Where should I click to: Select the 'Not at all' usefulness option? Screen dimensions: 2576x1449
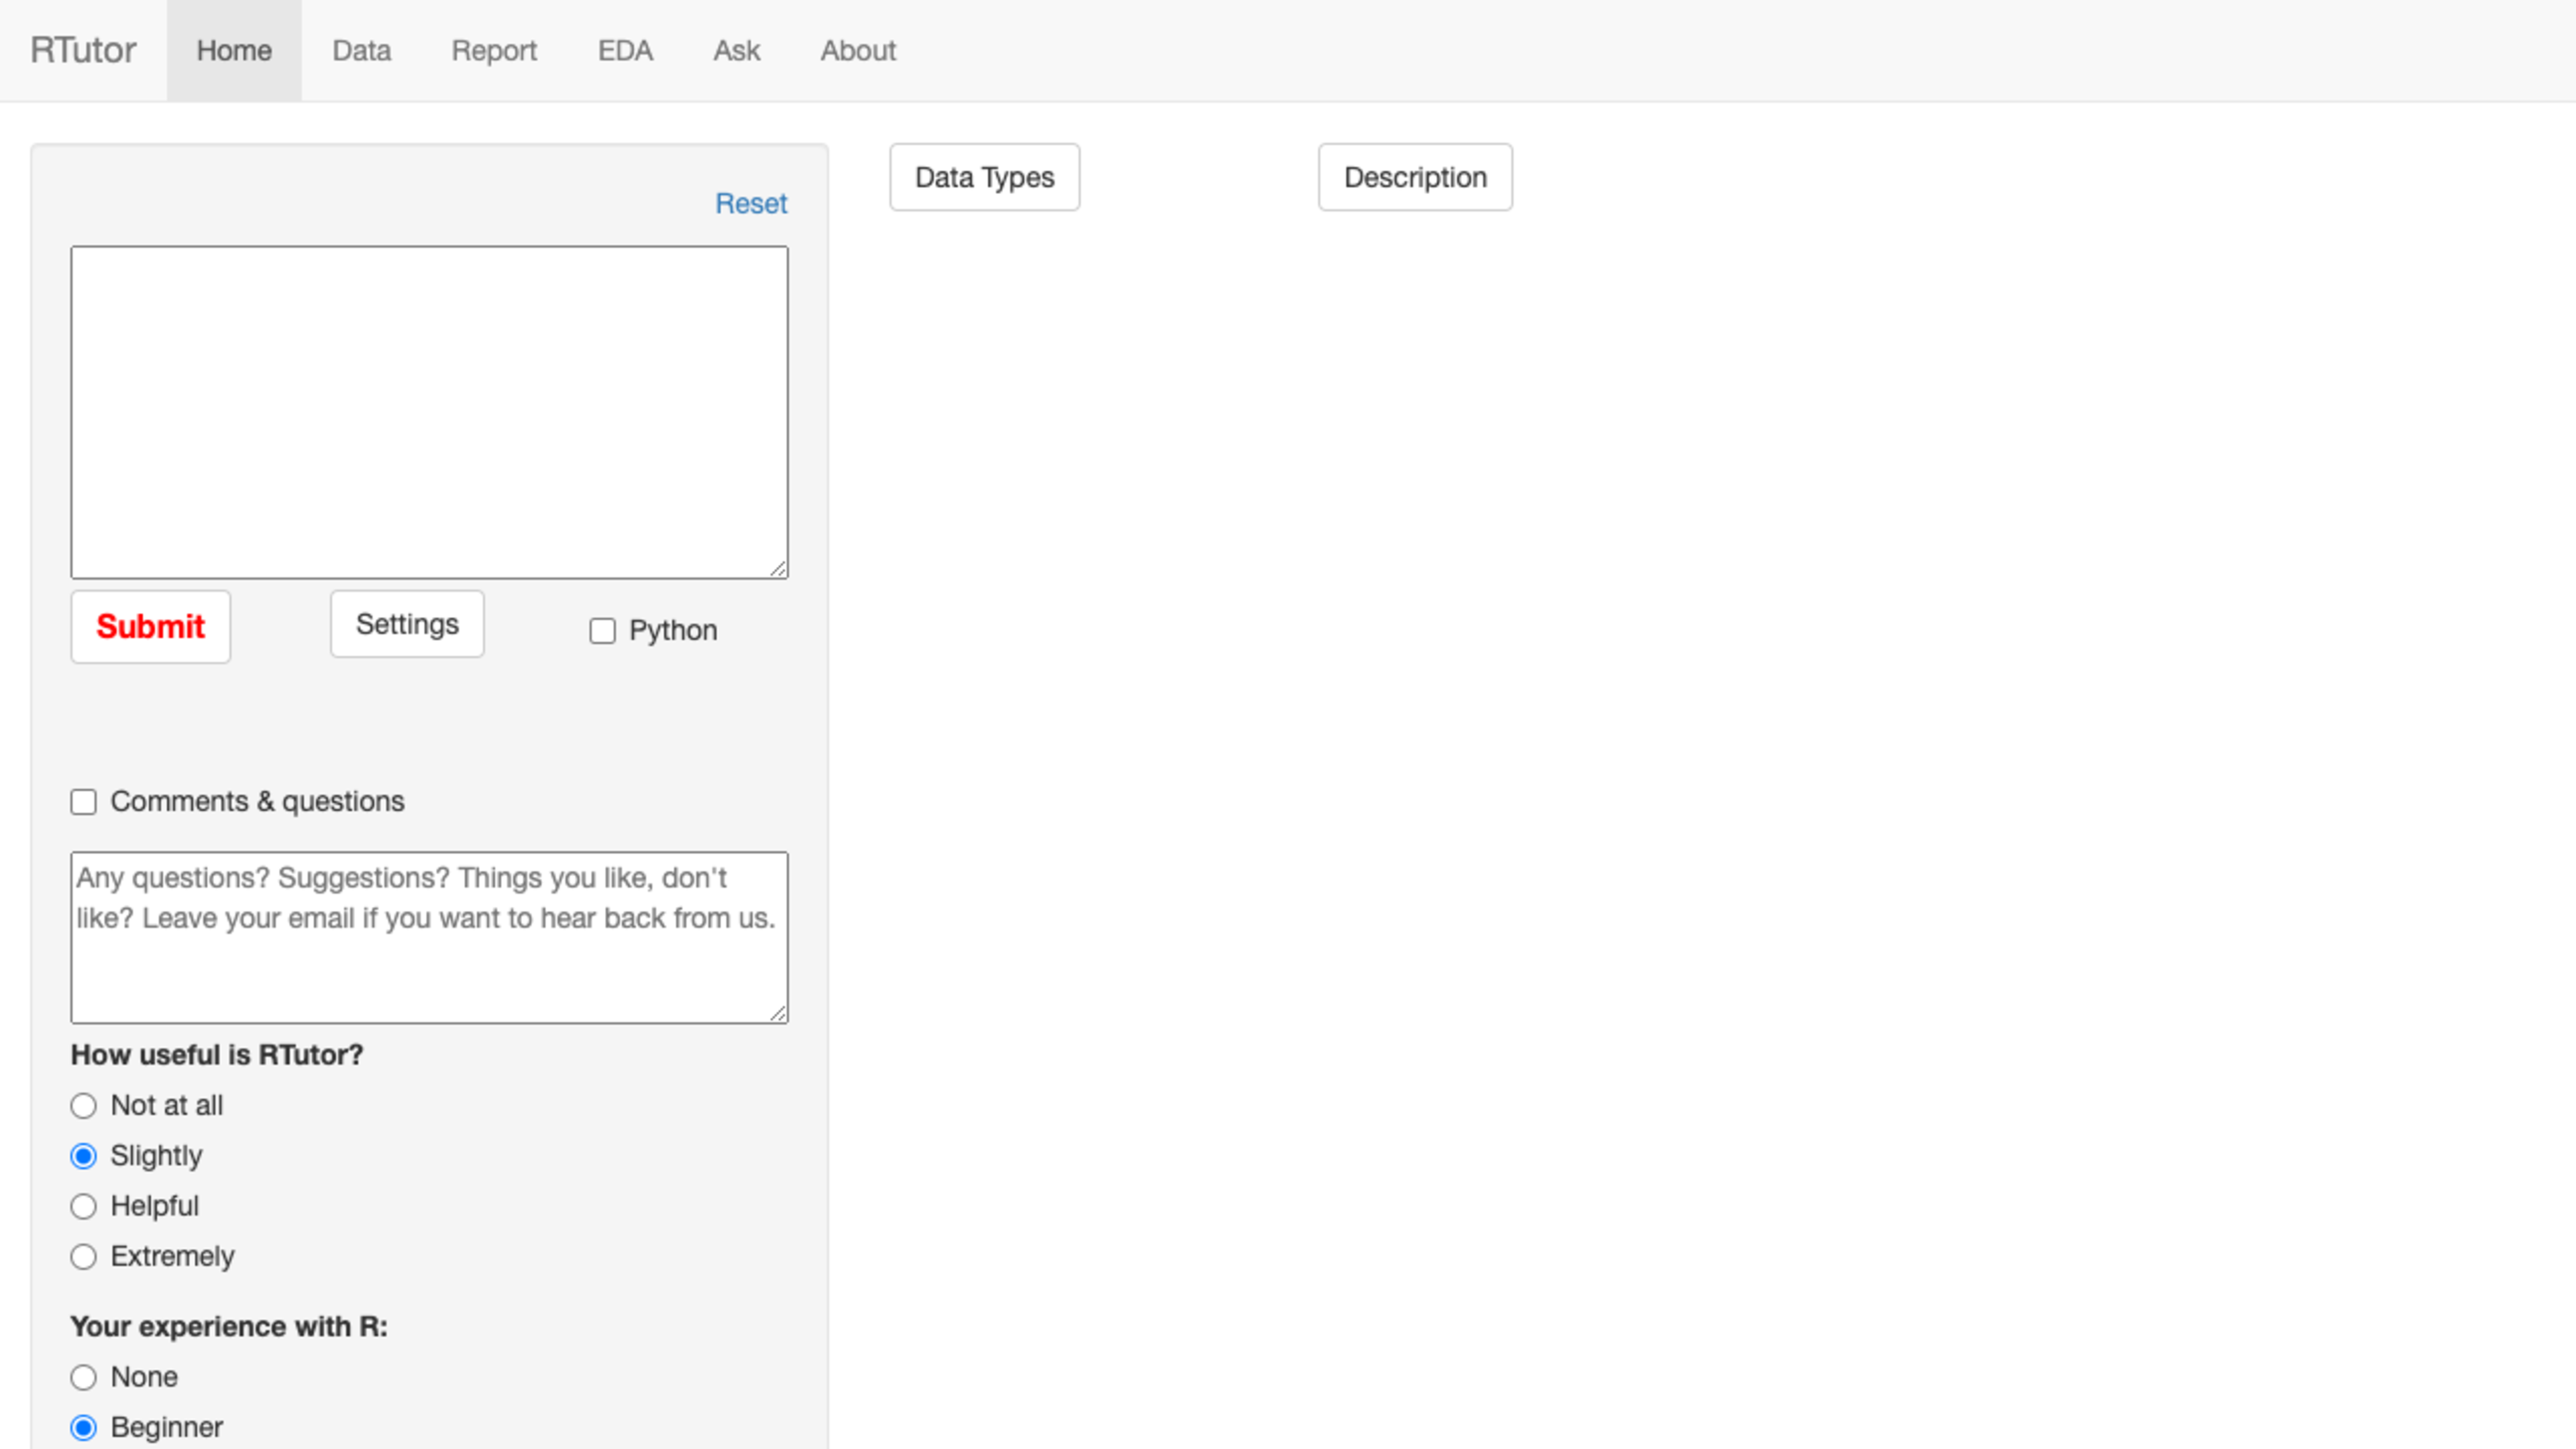[x=84, y=1106]
